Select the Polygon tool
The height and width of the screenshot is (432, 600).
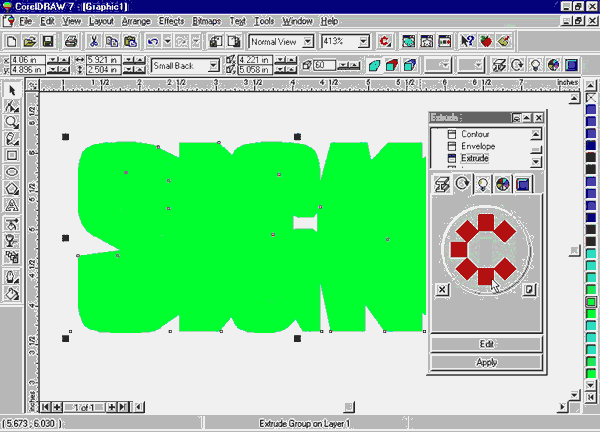point(12,188)
